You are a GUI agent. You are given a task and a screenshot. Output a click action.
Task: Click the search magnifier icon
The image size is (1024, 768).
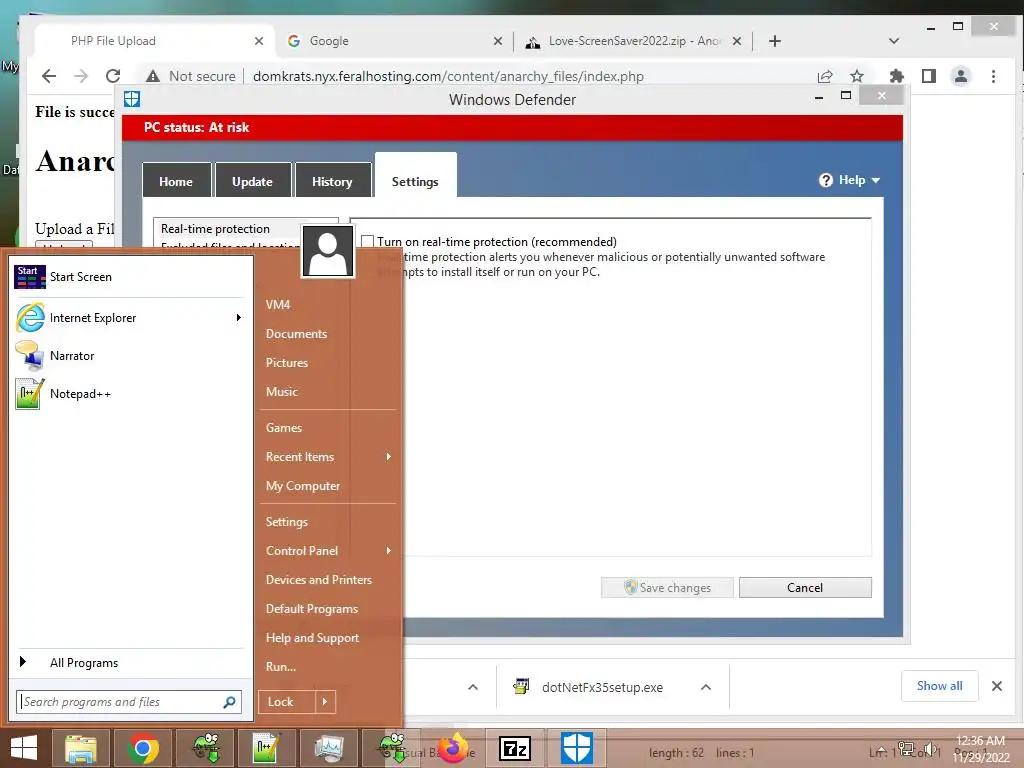click(229, 702)
